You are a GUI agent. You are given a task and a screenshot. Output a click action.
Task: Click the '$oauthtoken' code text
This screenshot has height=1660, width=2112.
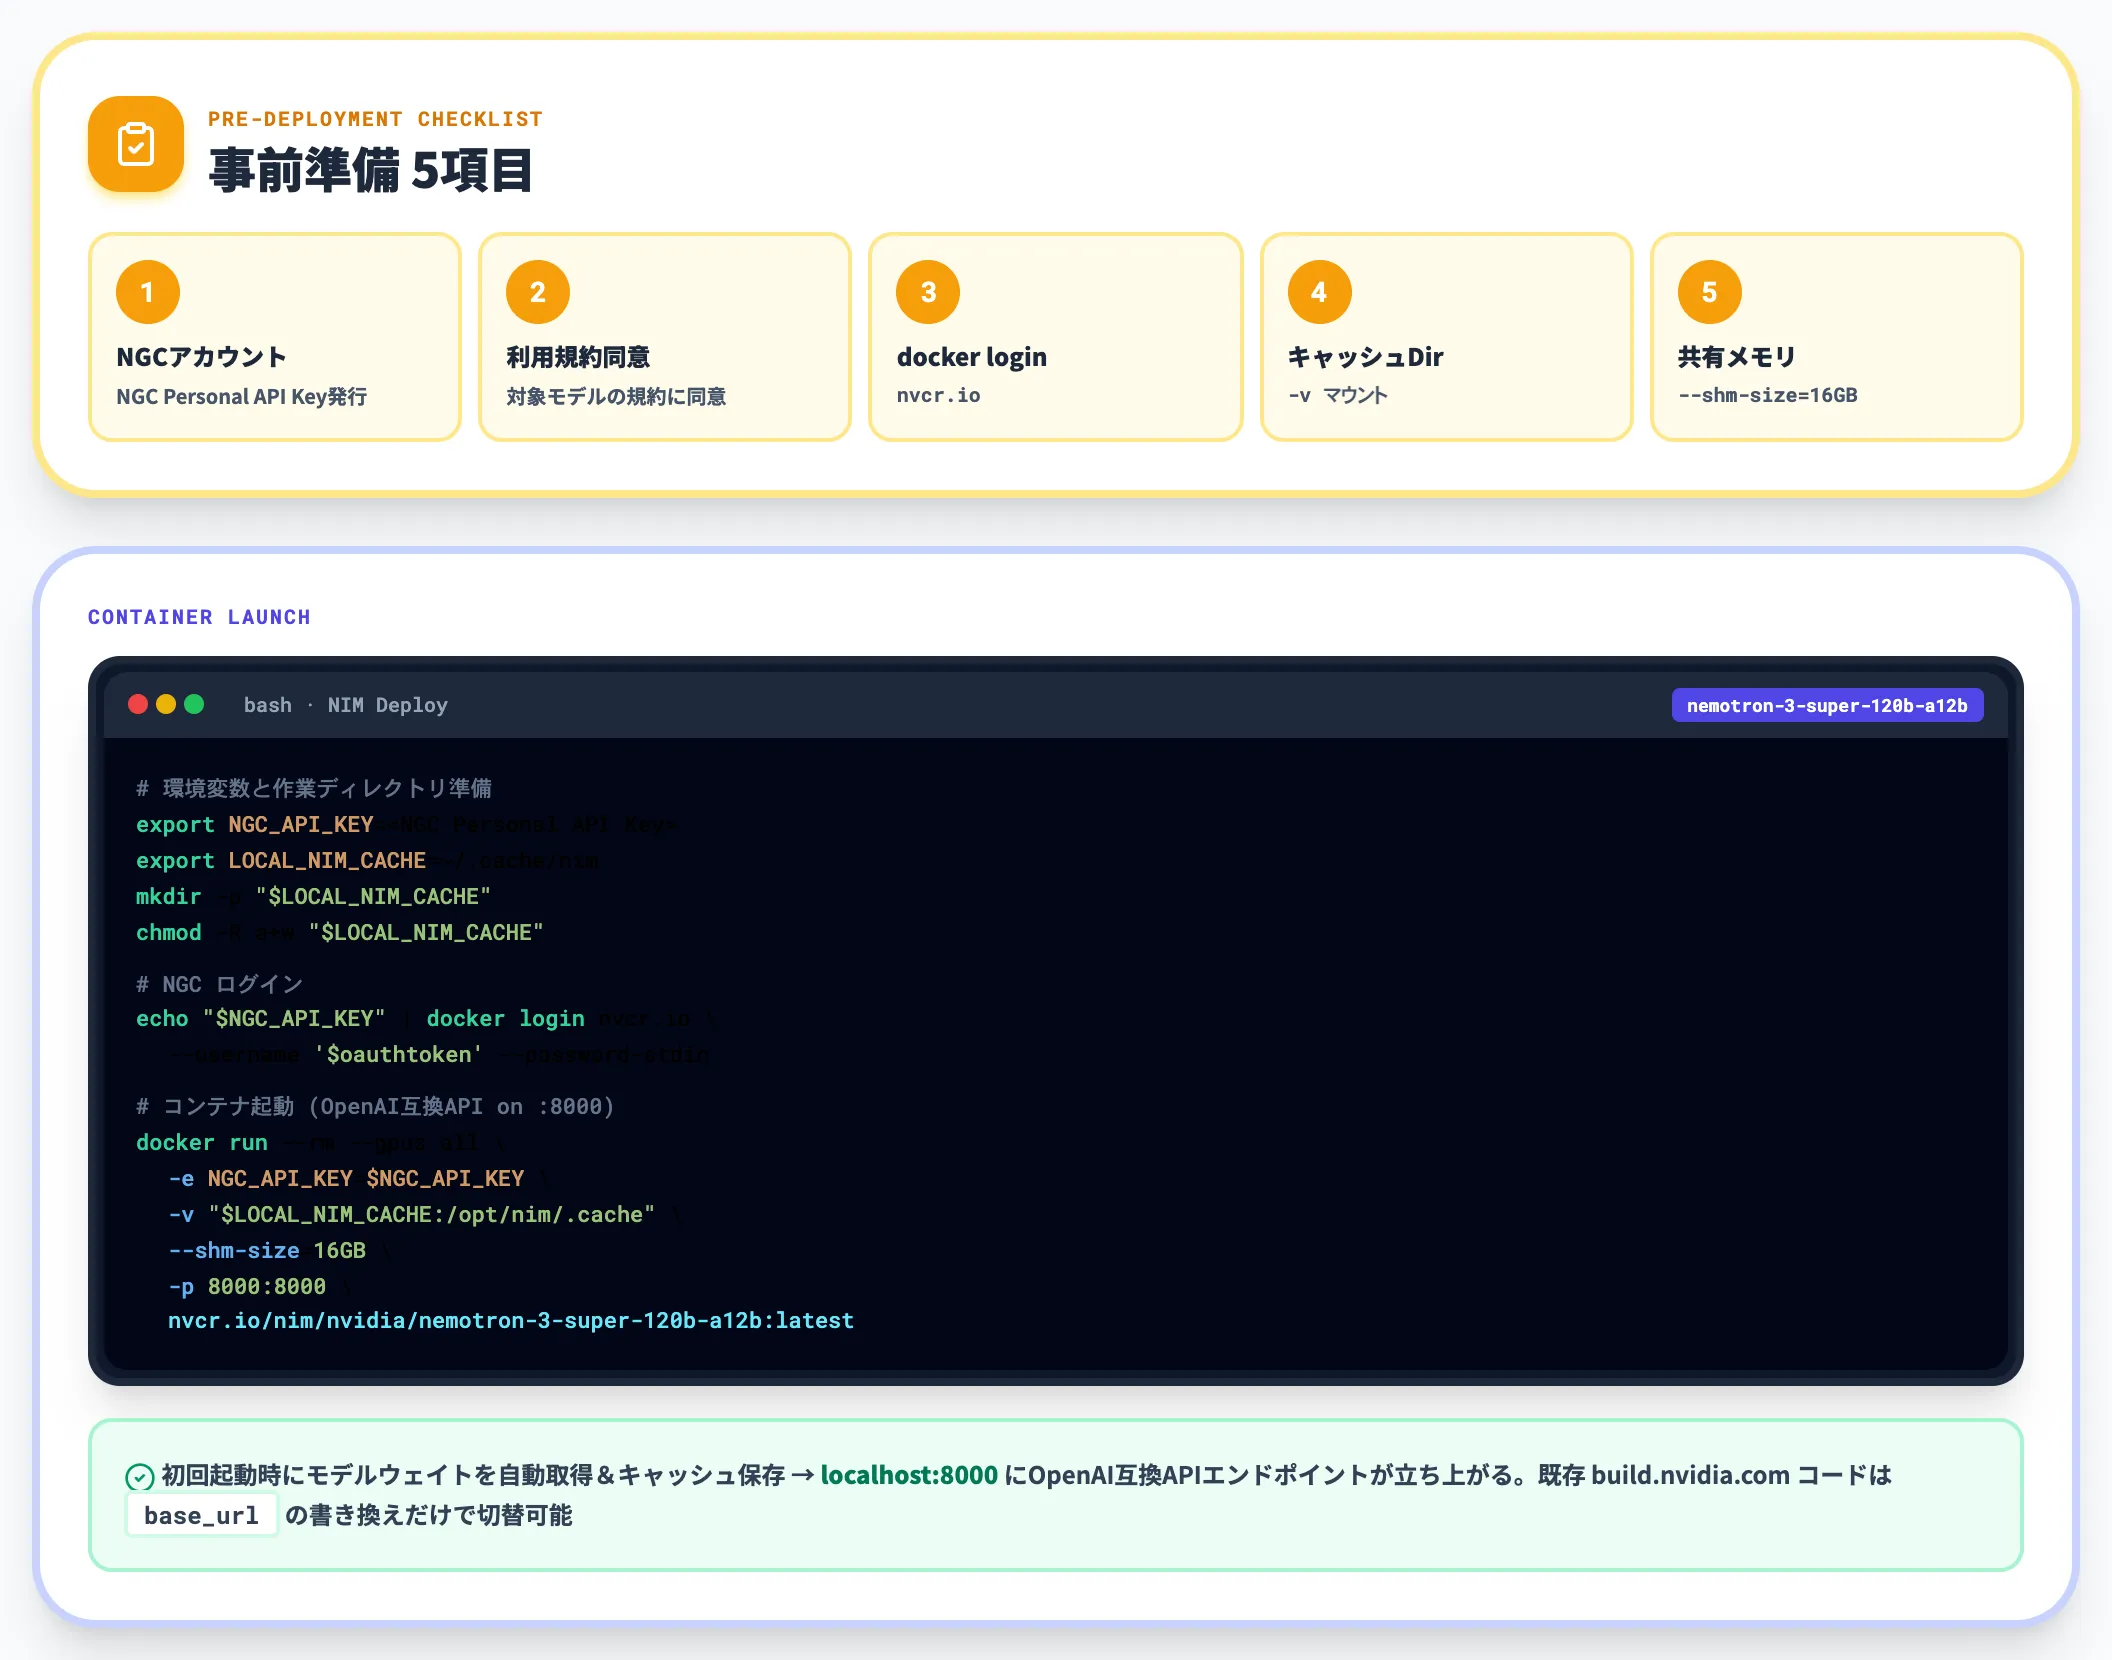[x=399, y=1054]
